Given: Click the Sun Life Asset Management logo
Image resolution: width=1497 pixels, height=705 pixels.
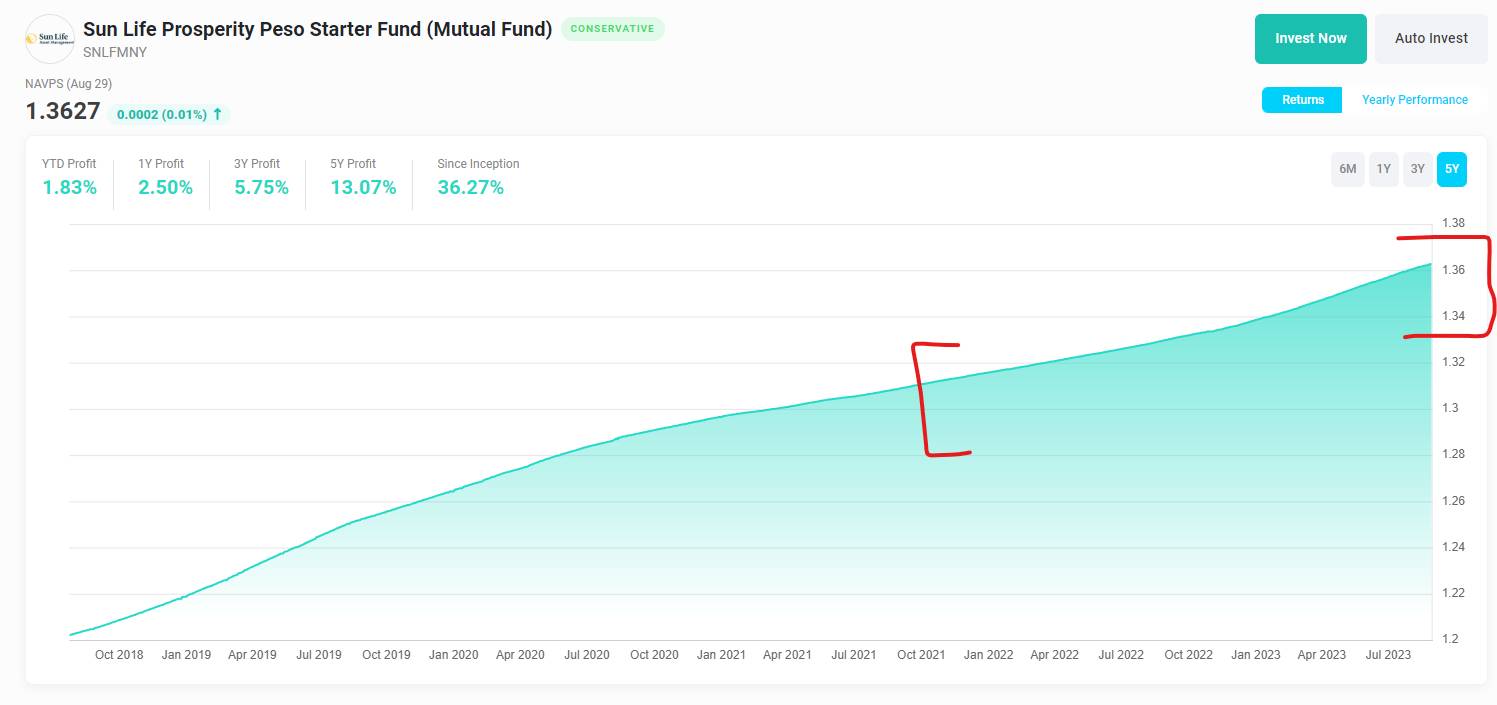Looking at the screenshot, I should (49, 38).
